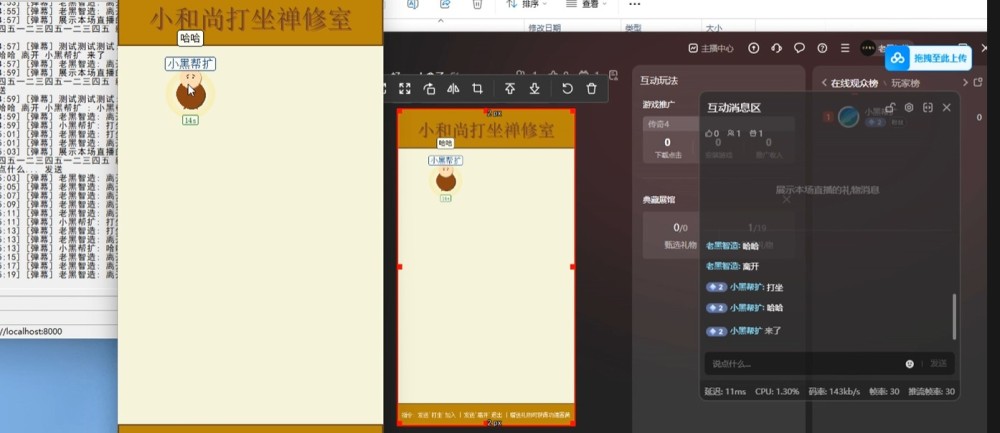This screenshot has height=433, width=1000.
Task: Click the 拖拽至此上传 cloud upload widget
Action: point(928,58)
